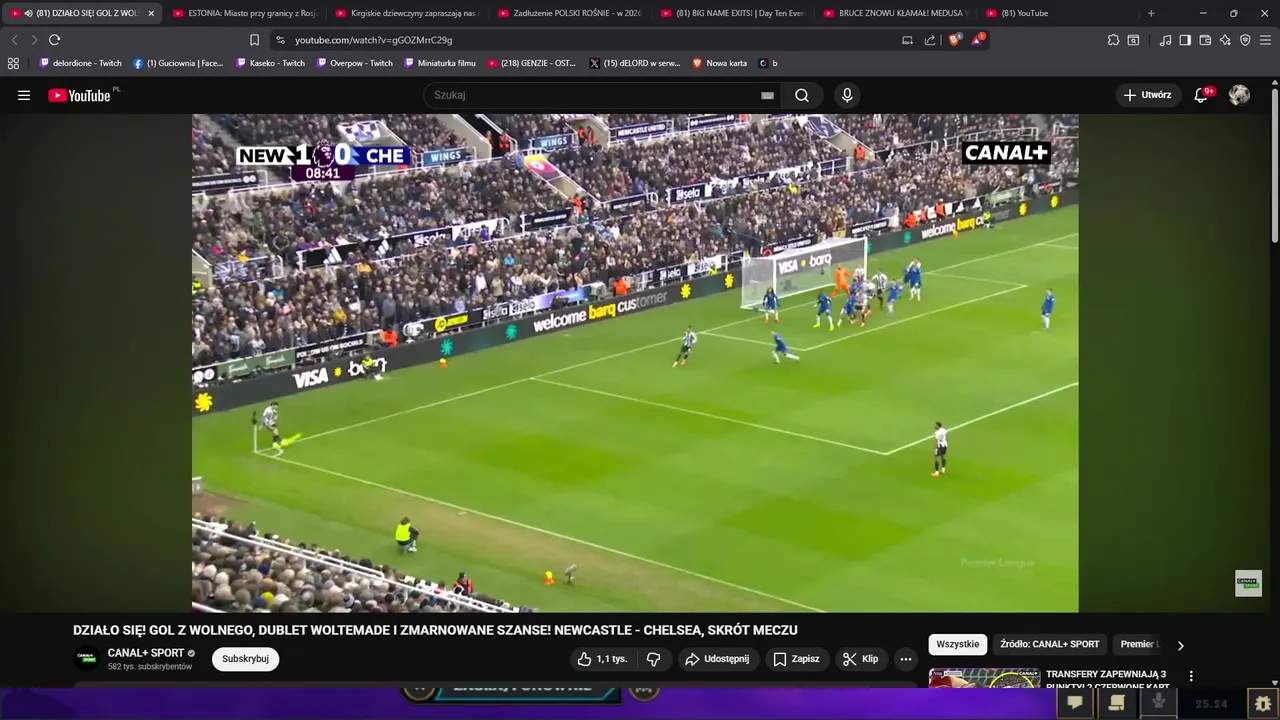This screenshot has height=720, width=1280.
Task: Bookmark this page icon
Action: tap(254, 40)
